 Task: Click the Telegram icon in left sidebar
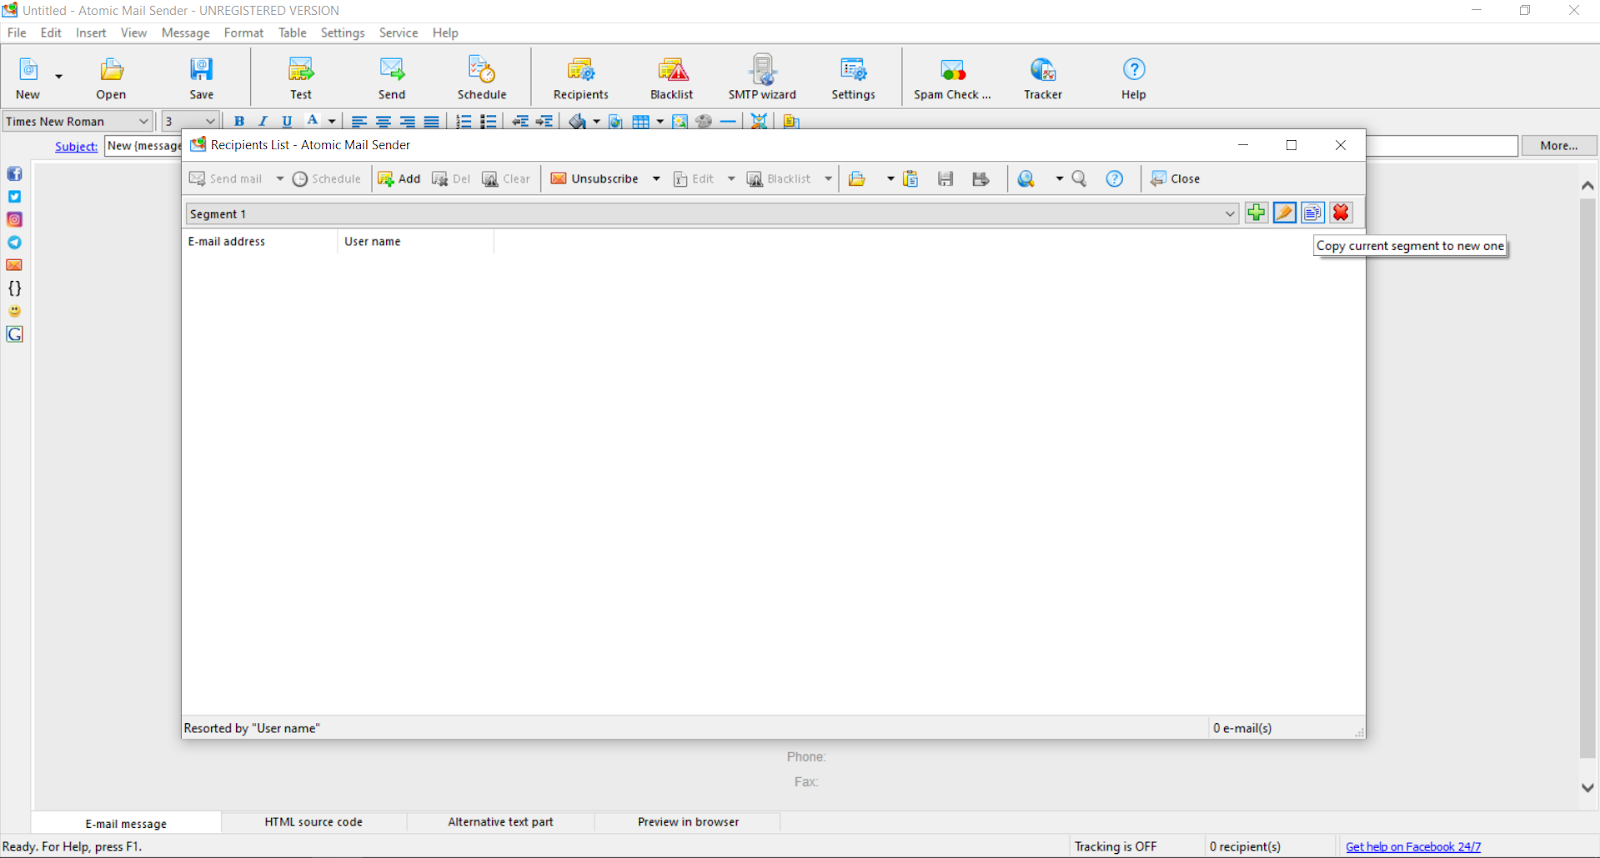coord(15,242)
